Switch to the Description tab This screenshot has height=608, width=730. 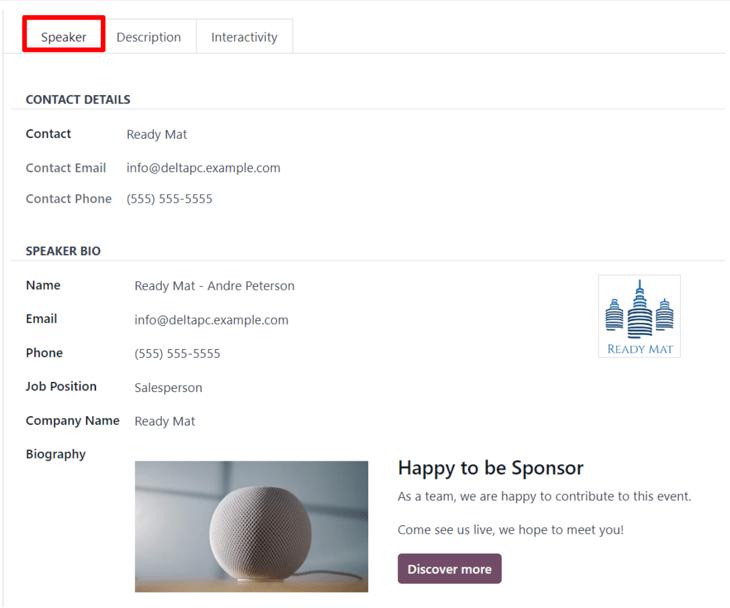tap(149, 37)
